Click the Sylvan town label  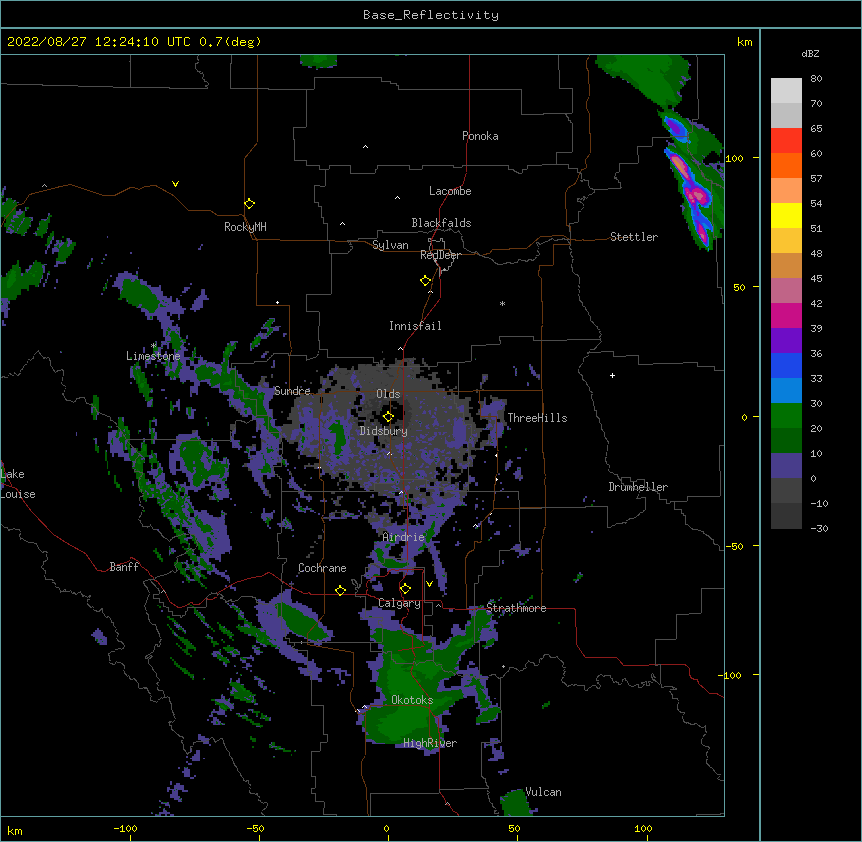pyautogui.click(x=390, y=245)
